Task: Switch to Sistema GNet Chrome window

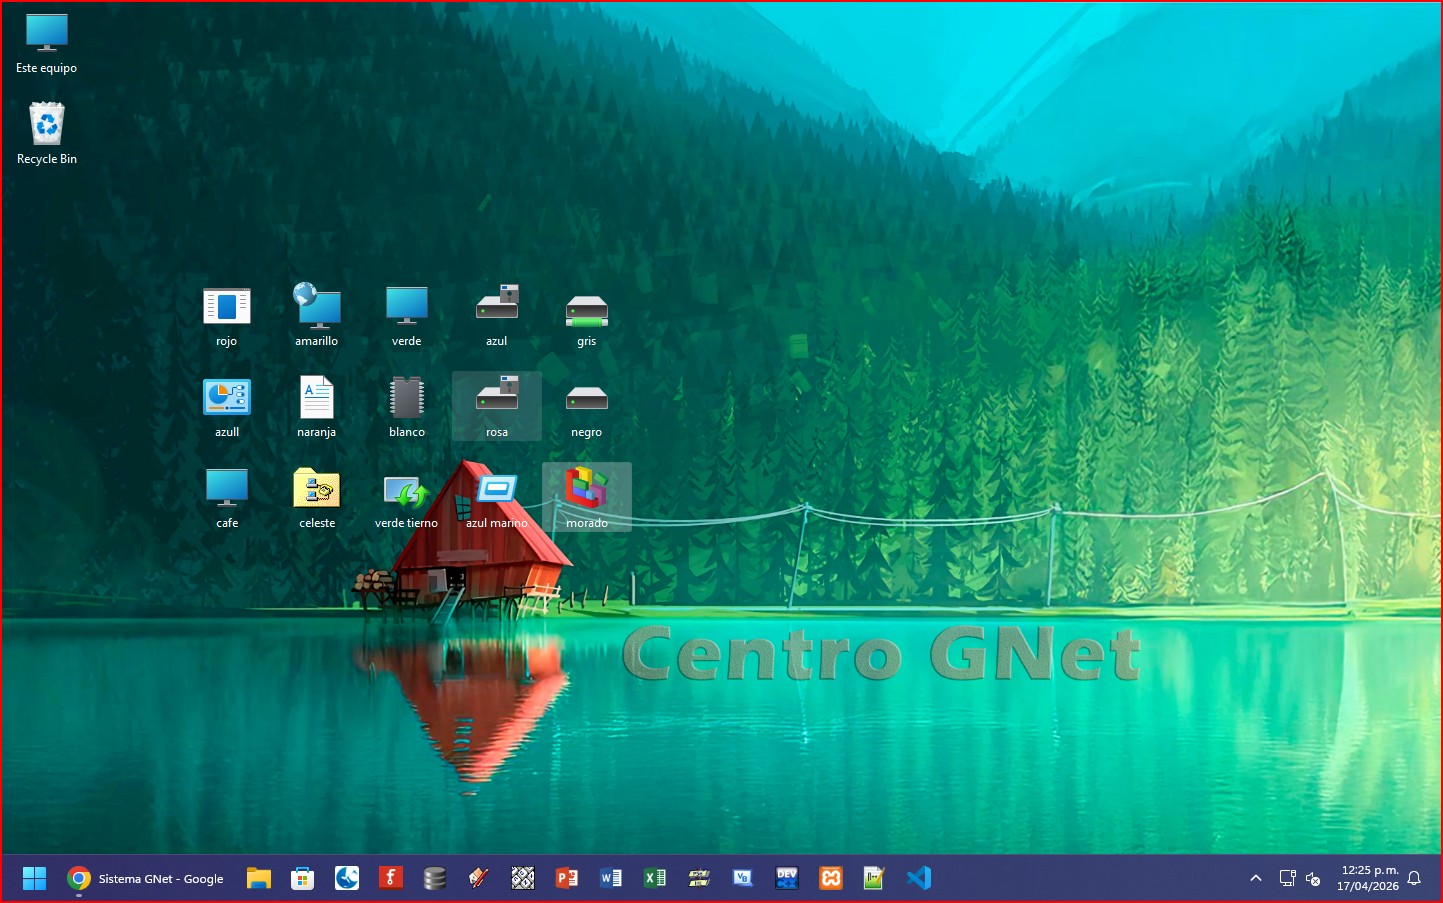Action: (x=146, y=878)
